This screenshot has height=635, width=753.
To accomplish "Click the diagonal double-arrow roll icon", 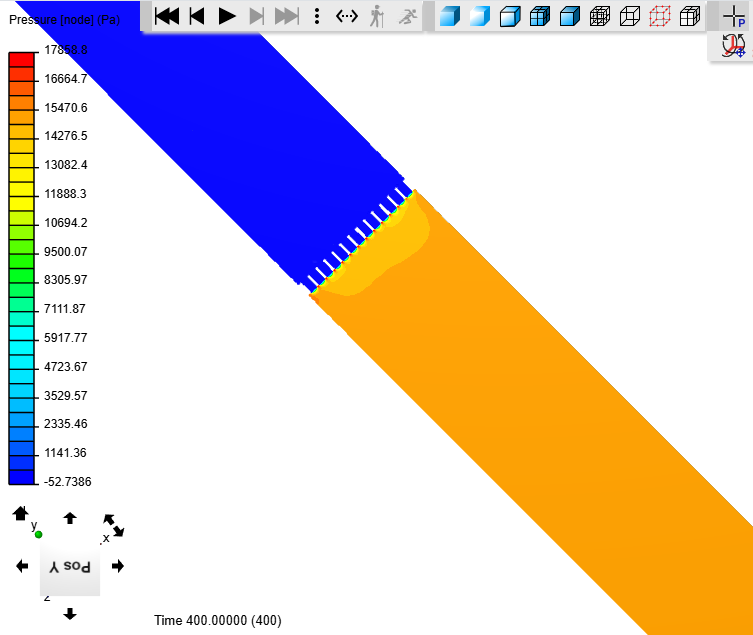I will pos(114,525).
